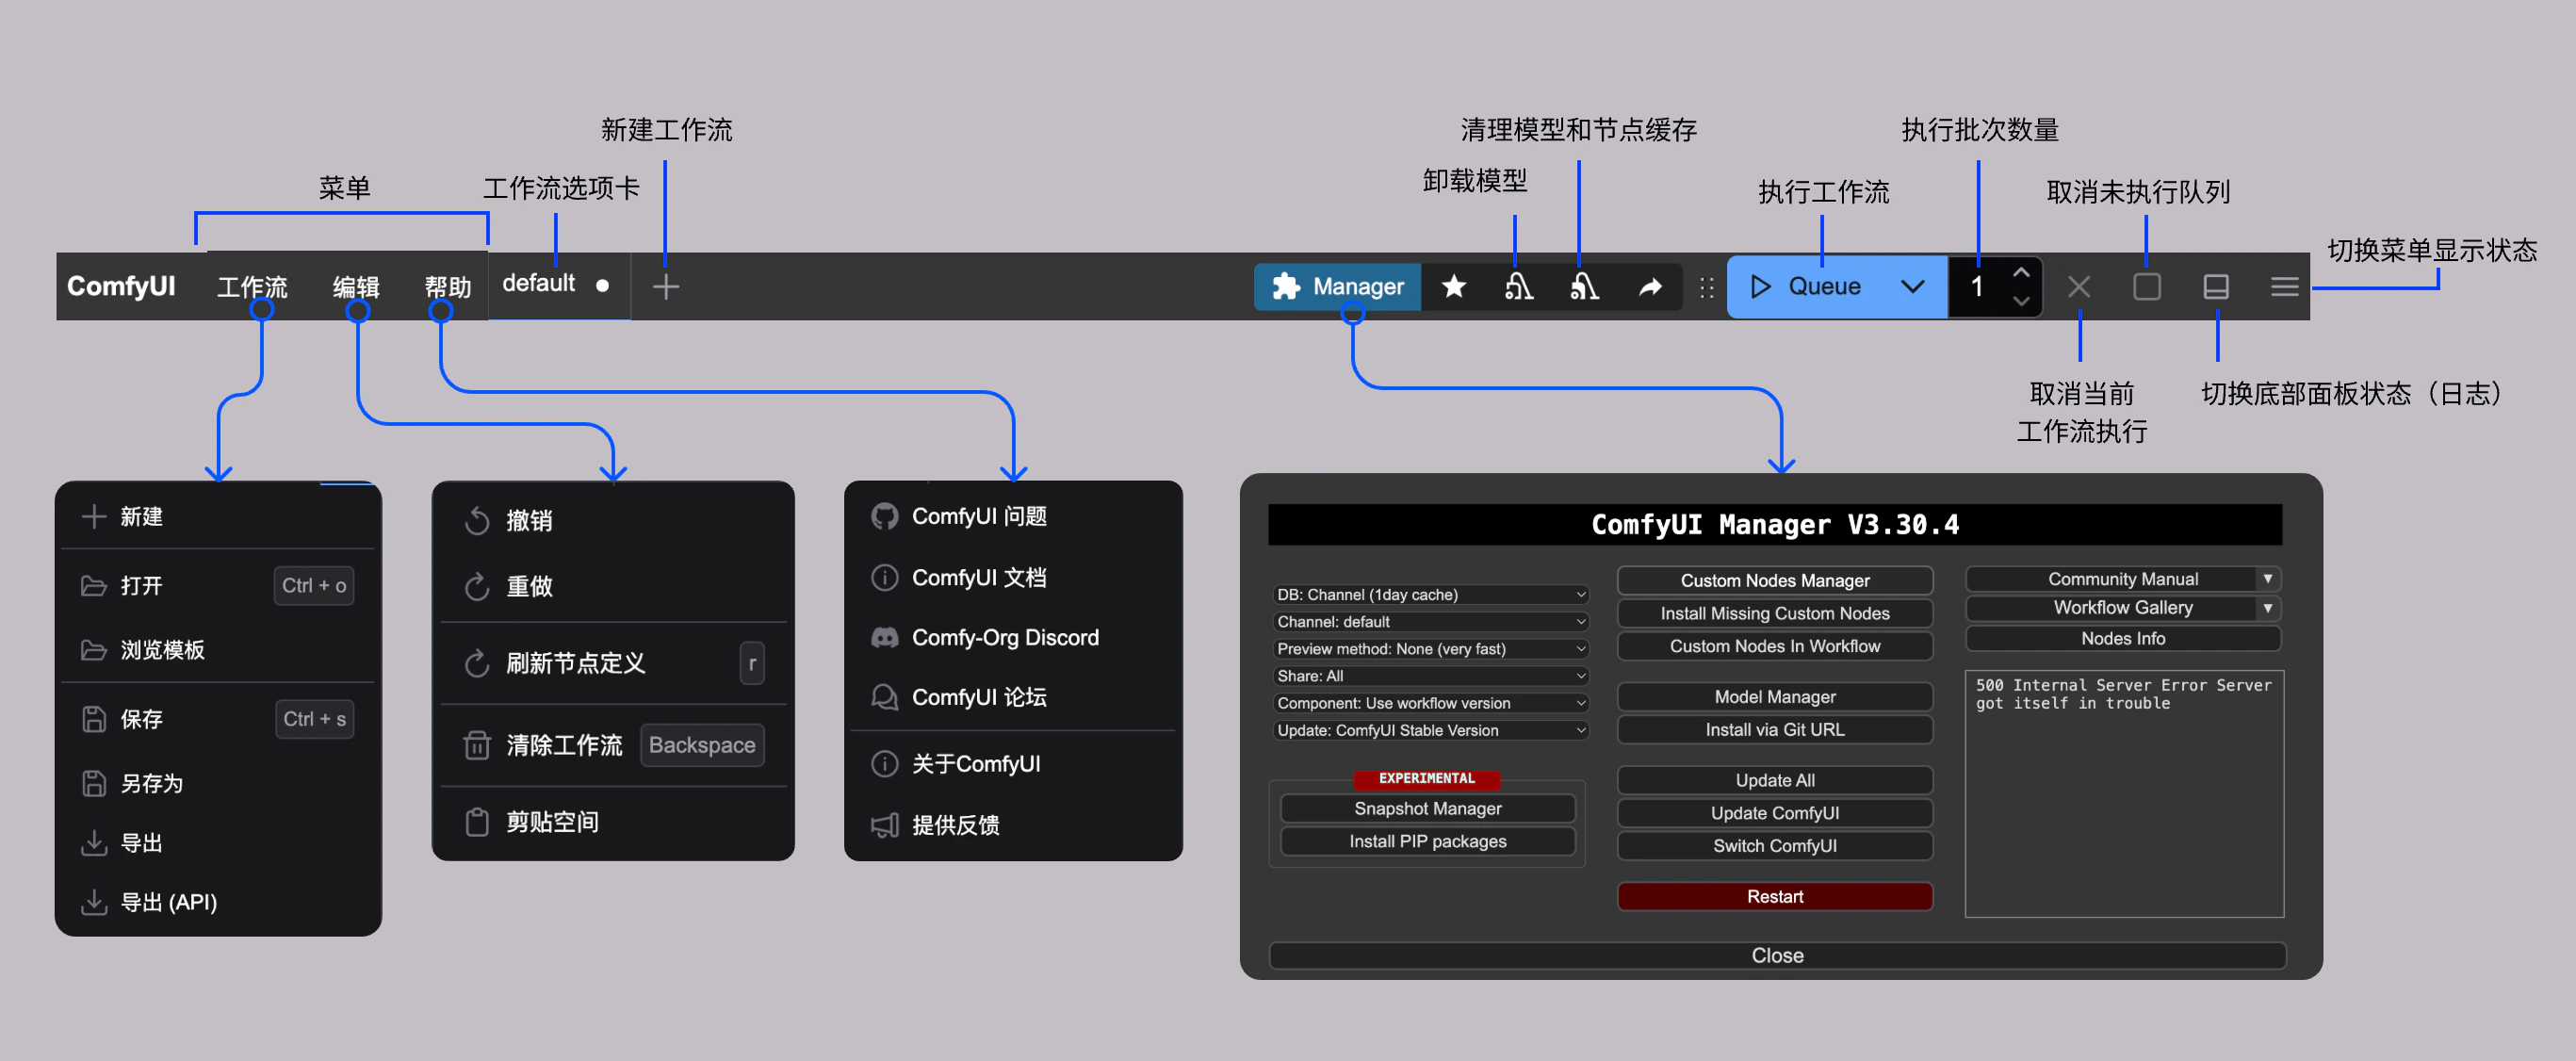Cancel current workflow run with X icon
This screenshot has width=2576, height=1061.
point(2079,287)
